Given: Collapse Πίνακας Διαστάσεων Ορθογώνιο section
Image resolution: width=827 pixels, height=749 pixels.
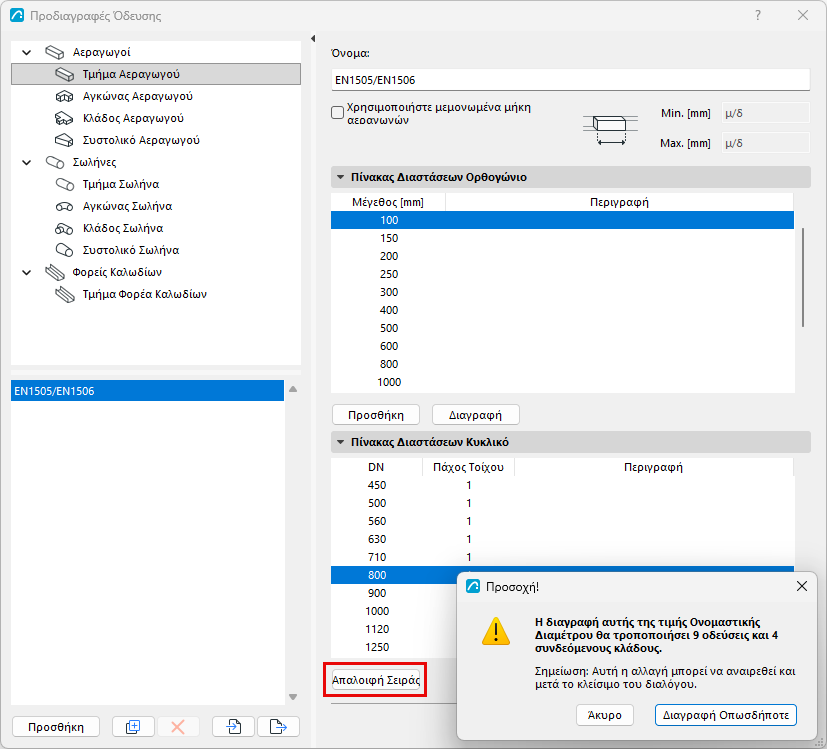Looking at the screenshot, I should click(341, 177).
